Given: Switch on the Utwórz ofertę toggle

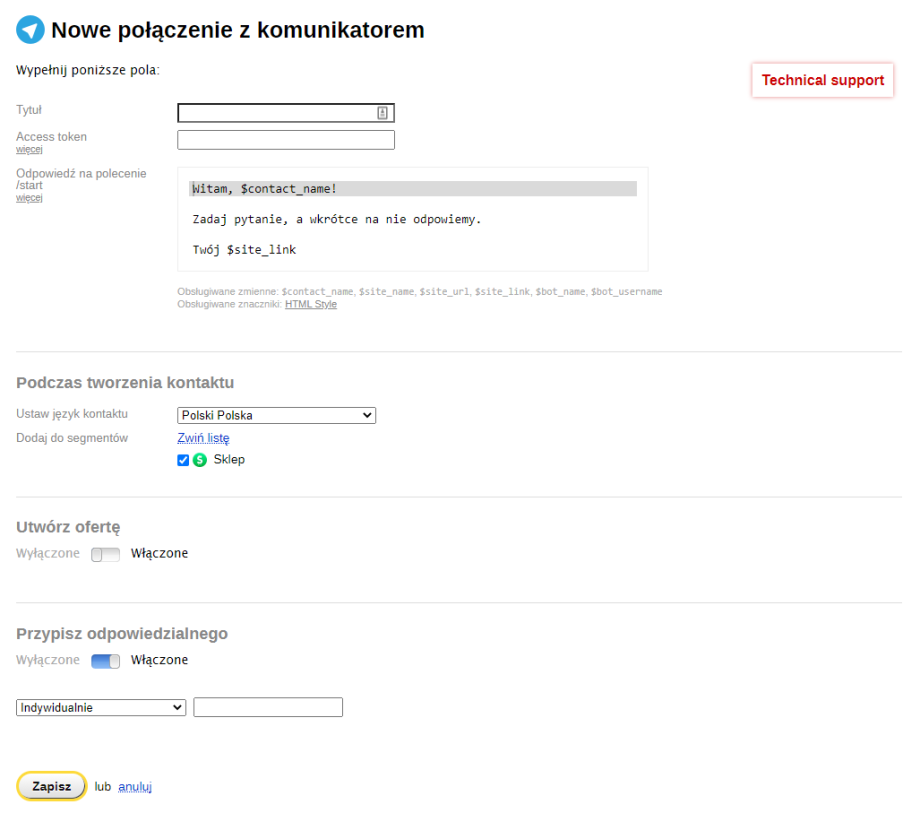Looking at the screenshot, I should point(105,554).
